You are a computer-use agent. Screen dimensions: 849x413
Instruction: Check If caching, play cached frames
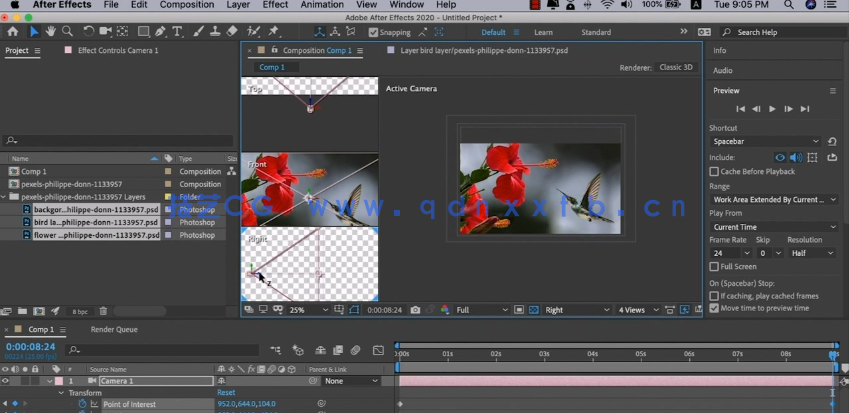click(714, 296)
